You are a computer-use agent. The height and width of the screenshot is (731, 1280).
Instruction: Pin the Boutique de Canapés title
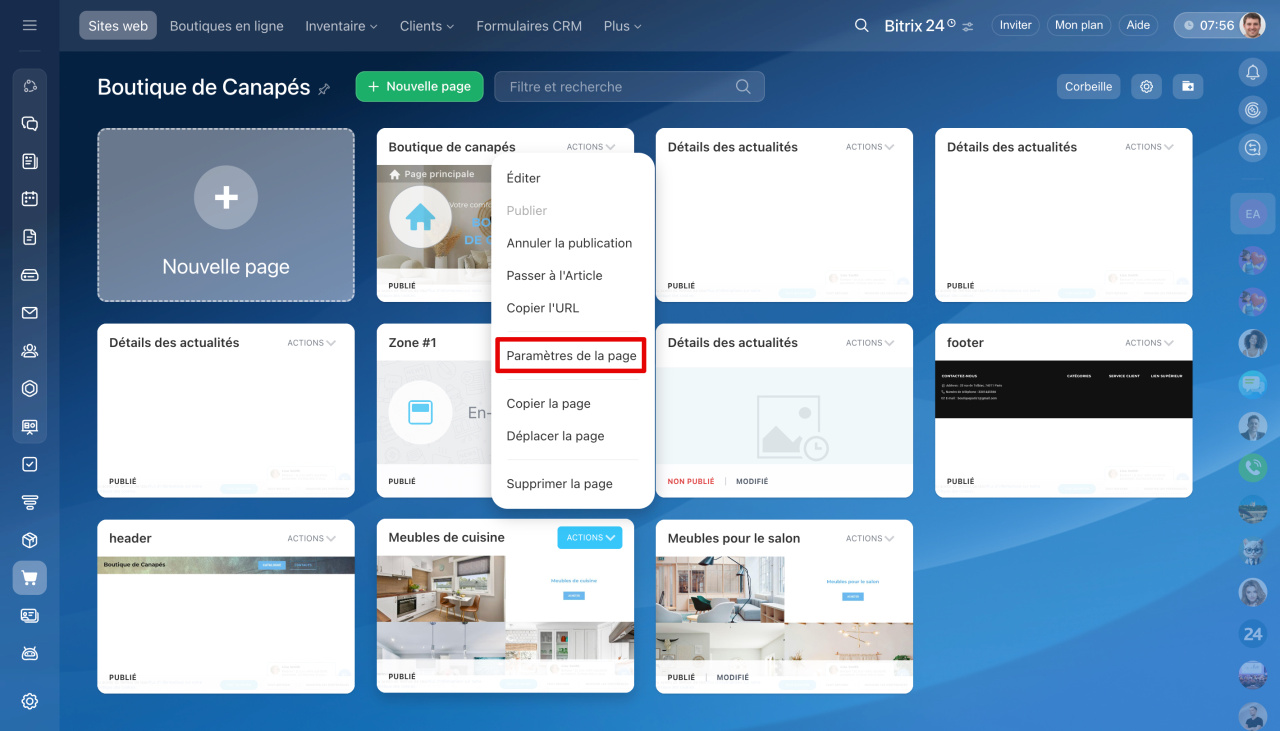pos(324,89)
